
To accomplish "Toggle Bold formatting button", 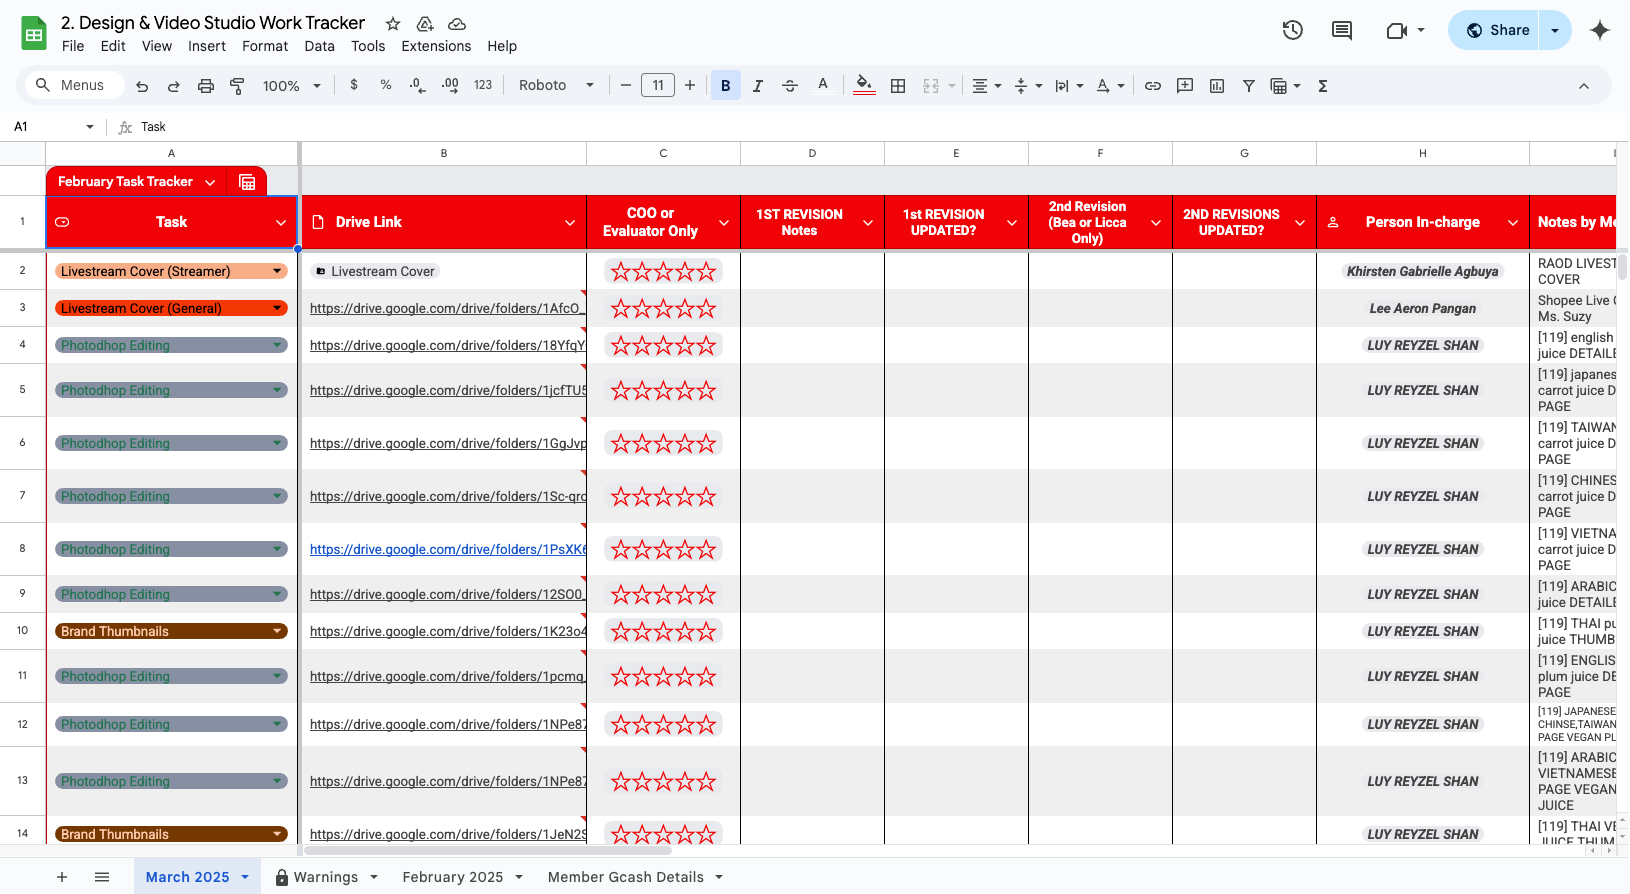I will coord(725,86).
